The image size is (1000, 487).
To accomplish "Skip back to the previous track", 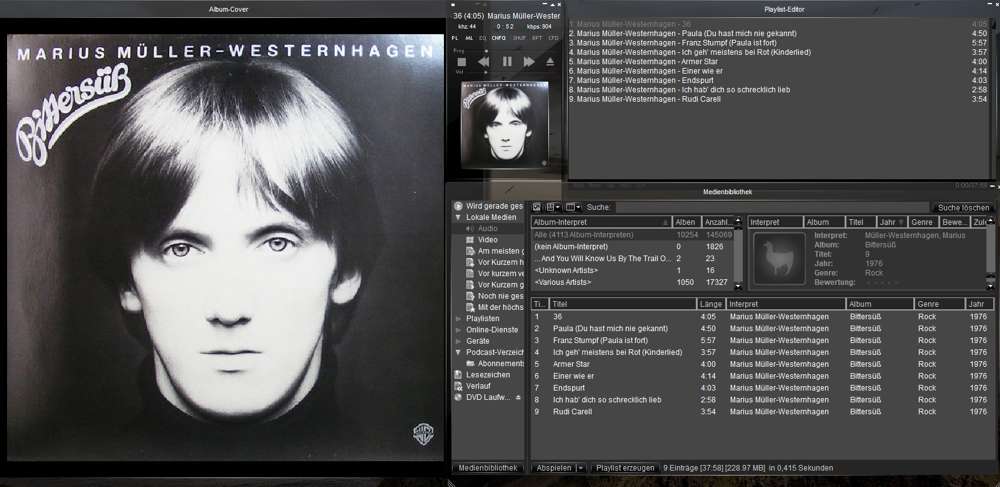I will point(483,62).
